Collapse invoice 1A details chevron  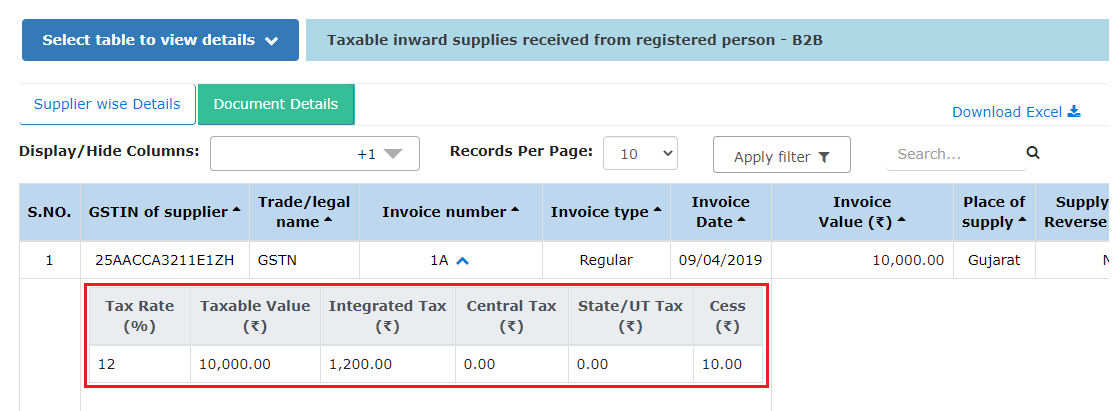click(x=463, y=260)
